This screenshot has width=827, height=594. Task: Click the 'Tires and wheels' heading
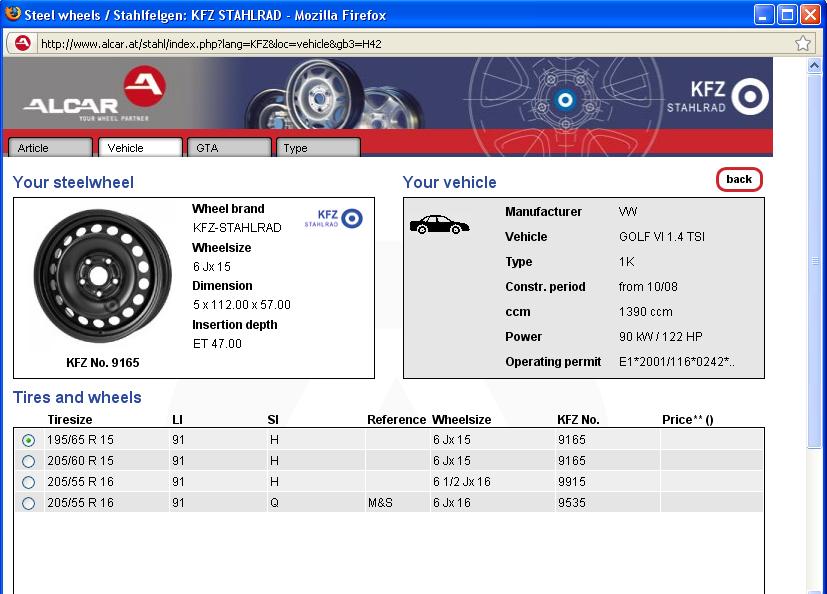[x=77, y=397]
